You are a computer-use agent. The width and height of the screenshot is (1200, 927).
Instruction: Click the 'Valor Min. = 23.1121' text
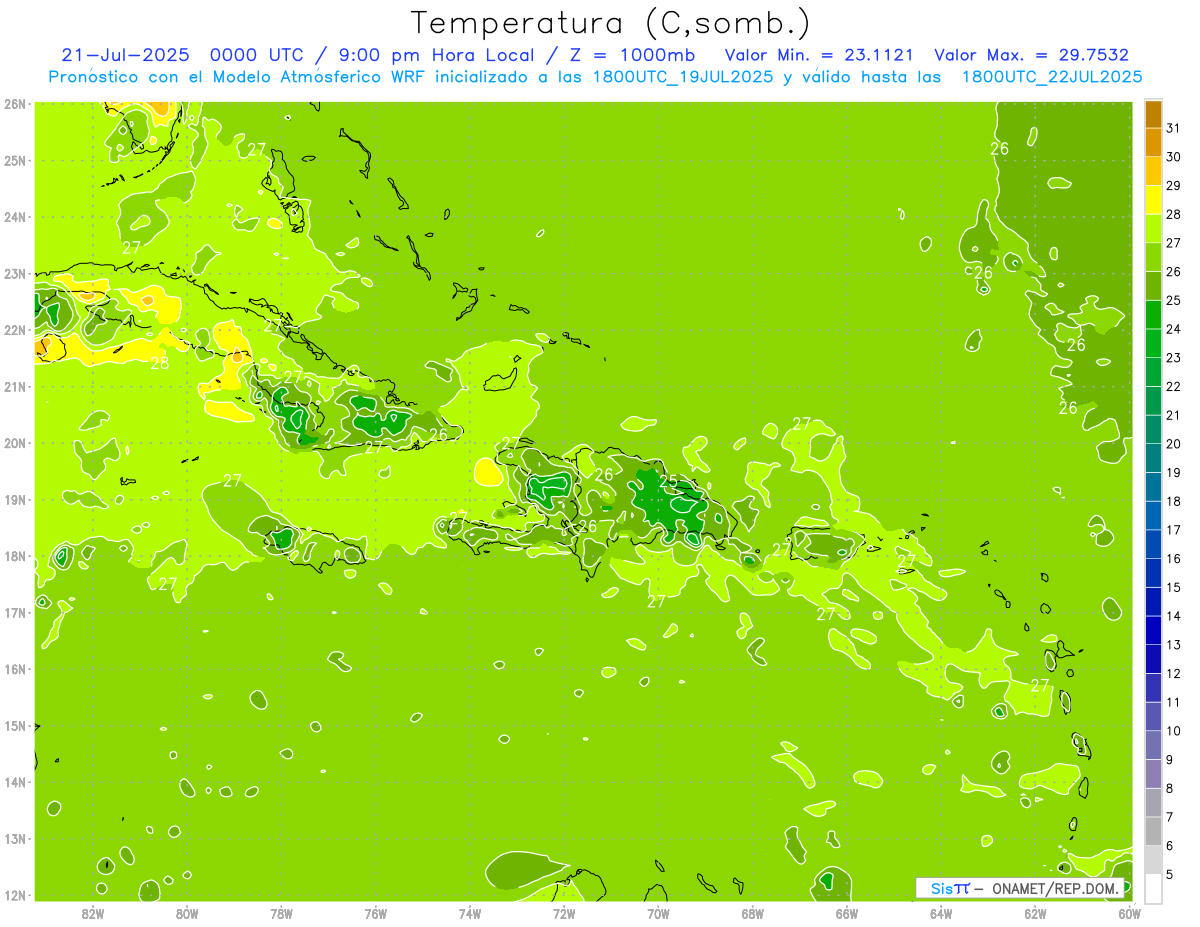[819, 54]
